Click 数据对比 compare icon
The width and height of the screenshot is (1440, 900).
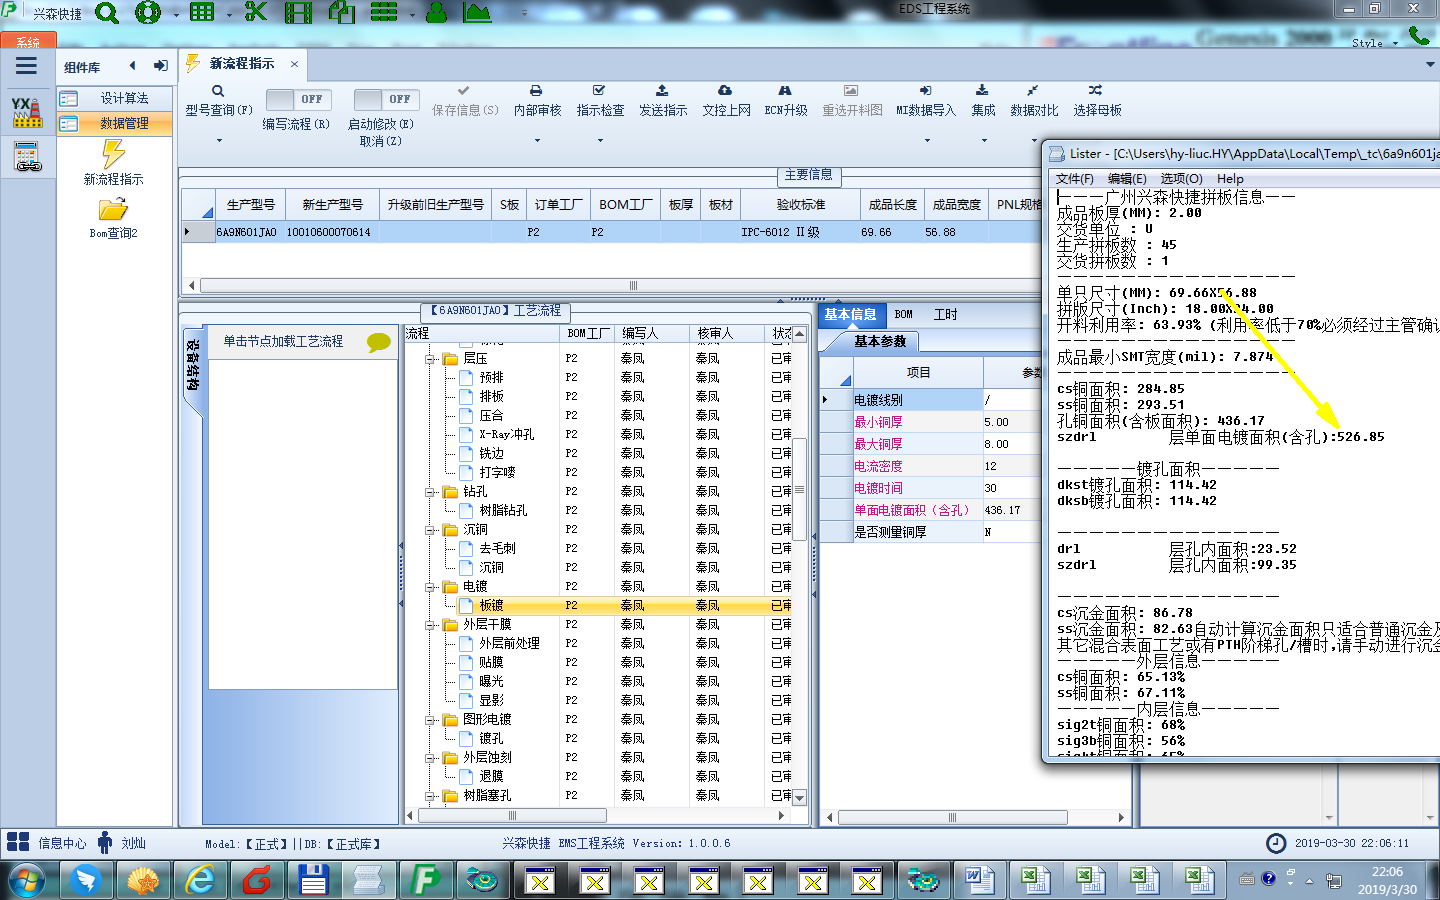(1032, 91)
